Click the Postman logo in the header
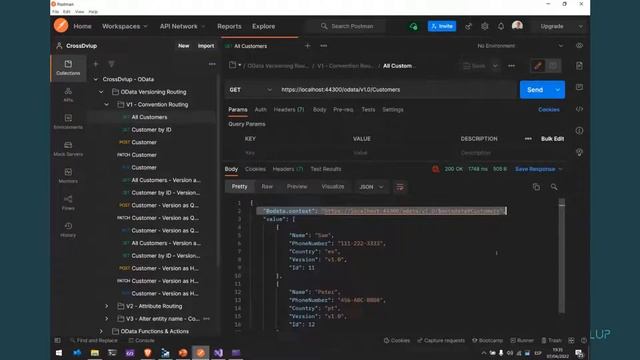 [61, 26]
